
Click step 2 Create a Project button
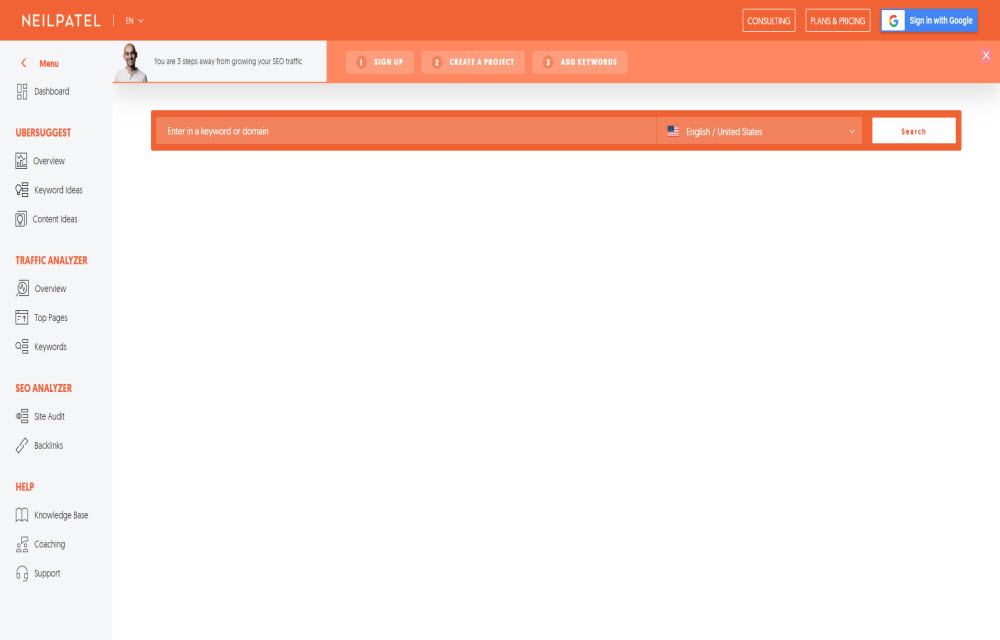(x=473, y=62)
